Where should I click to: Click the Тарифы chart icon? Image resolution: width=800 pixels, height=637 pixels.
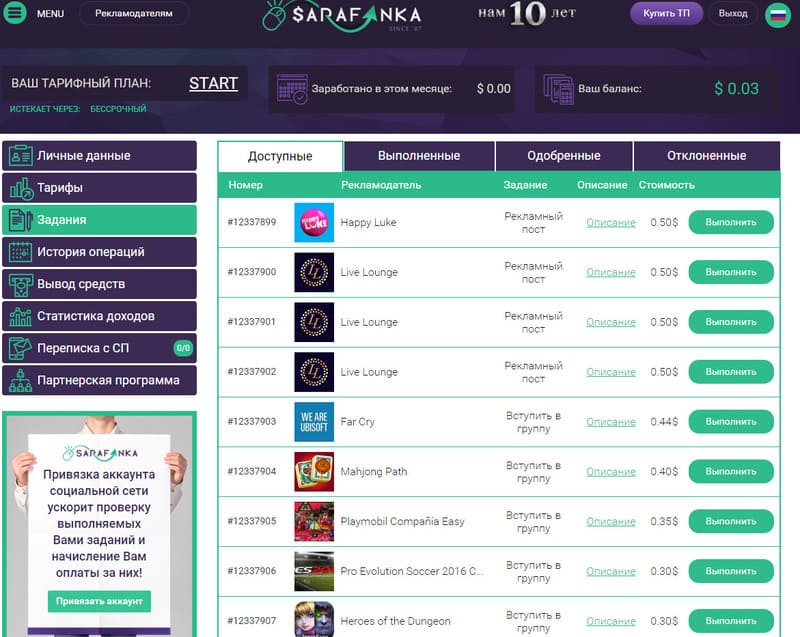[19, 188]
